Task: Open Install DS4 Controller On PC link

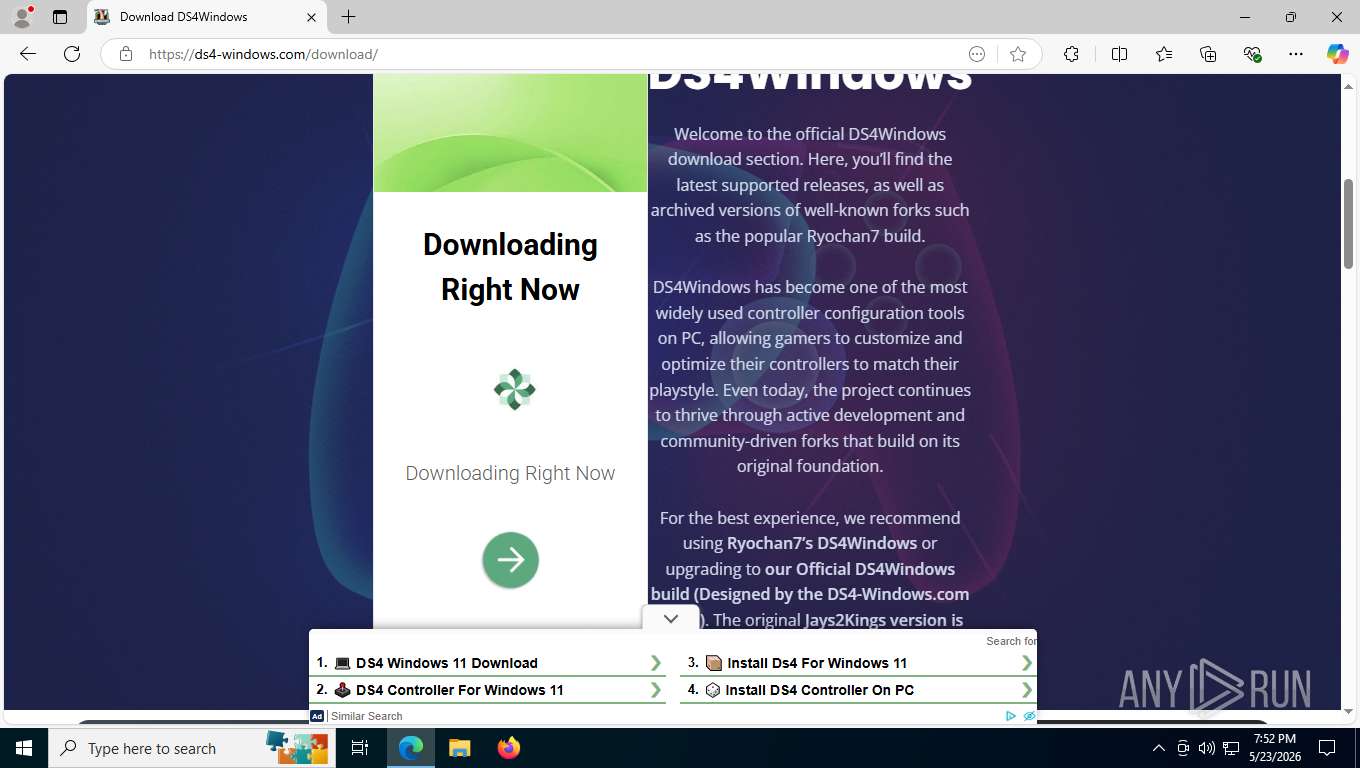Action: pyautogui.click(x=820, y=690)
